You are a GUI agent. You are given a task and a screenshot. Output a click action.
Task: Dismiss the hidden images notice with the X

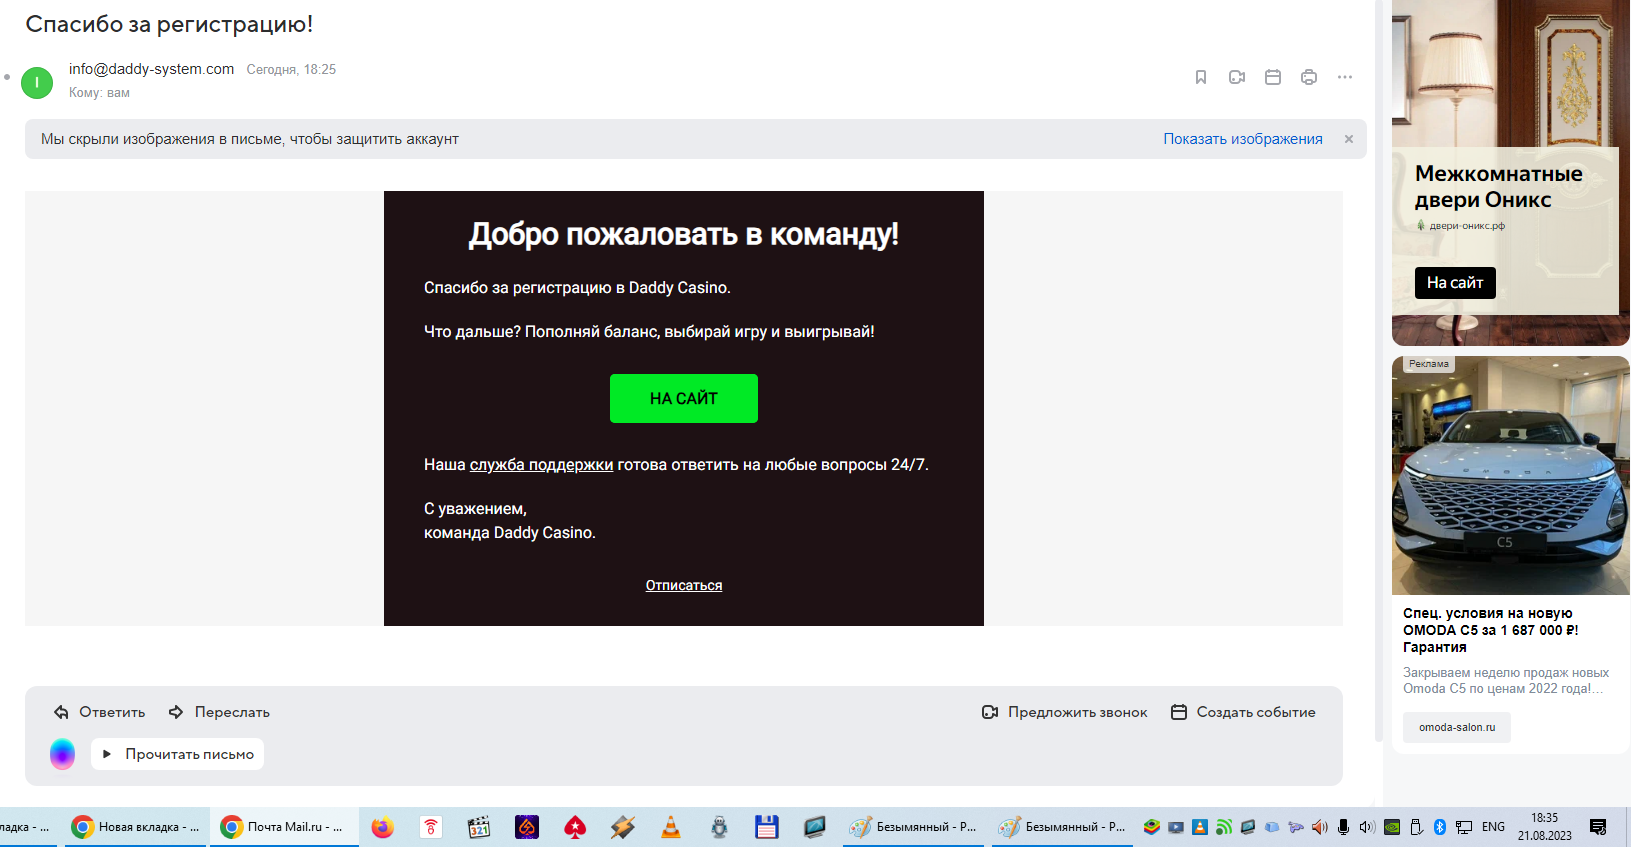click(1349, 139)
